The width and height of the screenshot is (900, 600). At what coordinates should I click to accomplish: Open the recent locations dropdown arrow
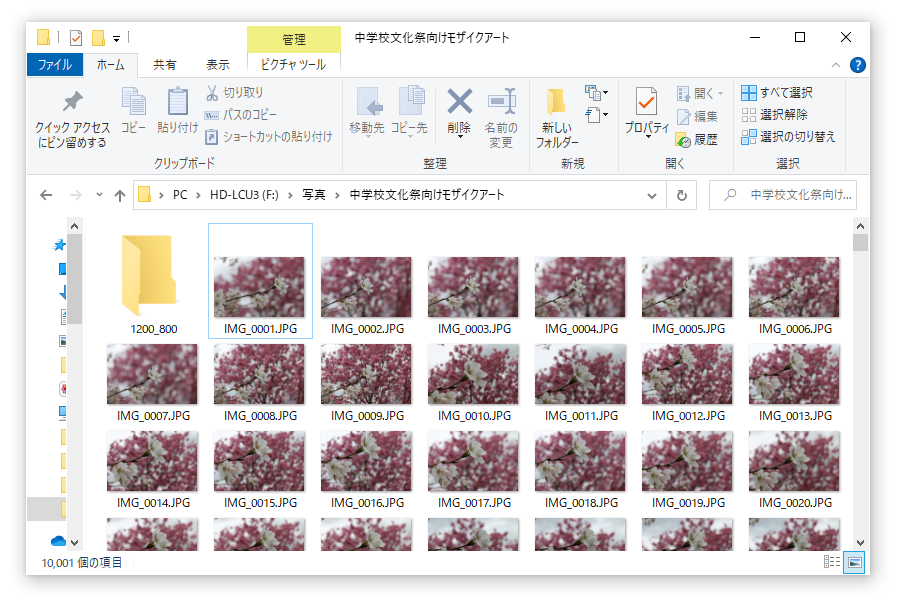pos(99,195)
